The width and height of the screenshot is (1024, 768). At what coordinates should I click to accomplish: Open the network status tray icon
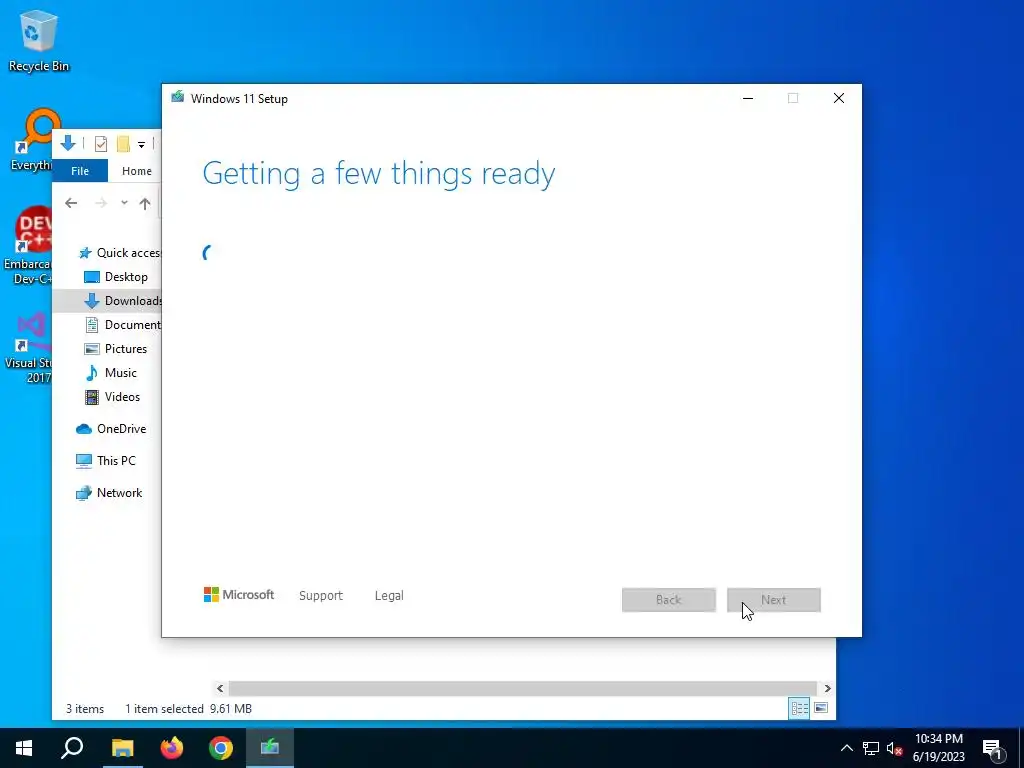coord(871,748)
